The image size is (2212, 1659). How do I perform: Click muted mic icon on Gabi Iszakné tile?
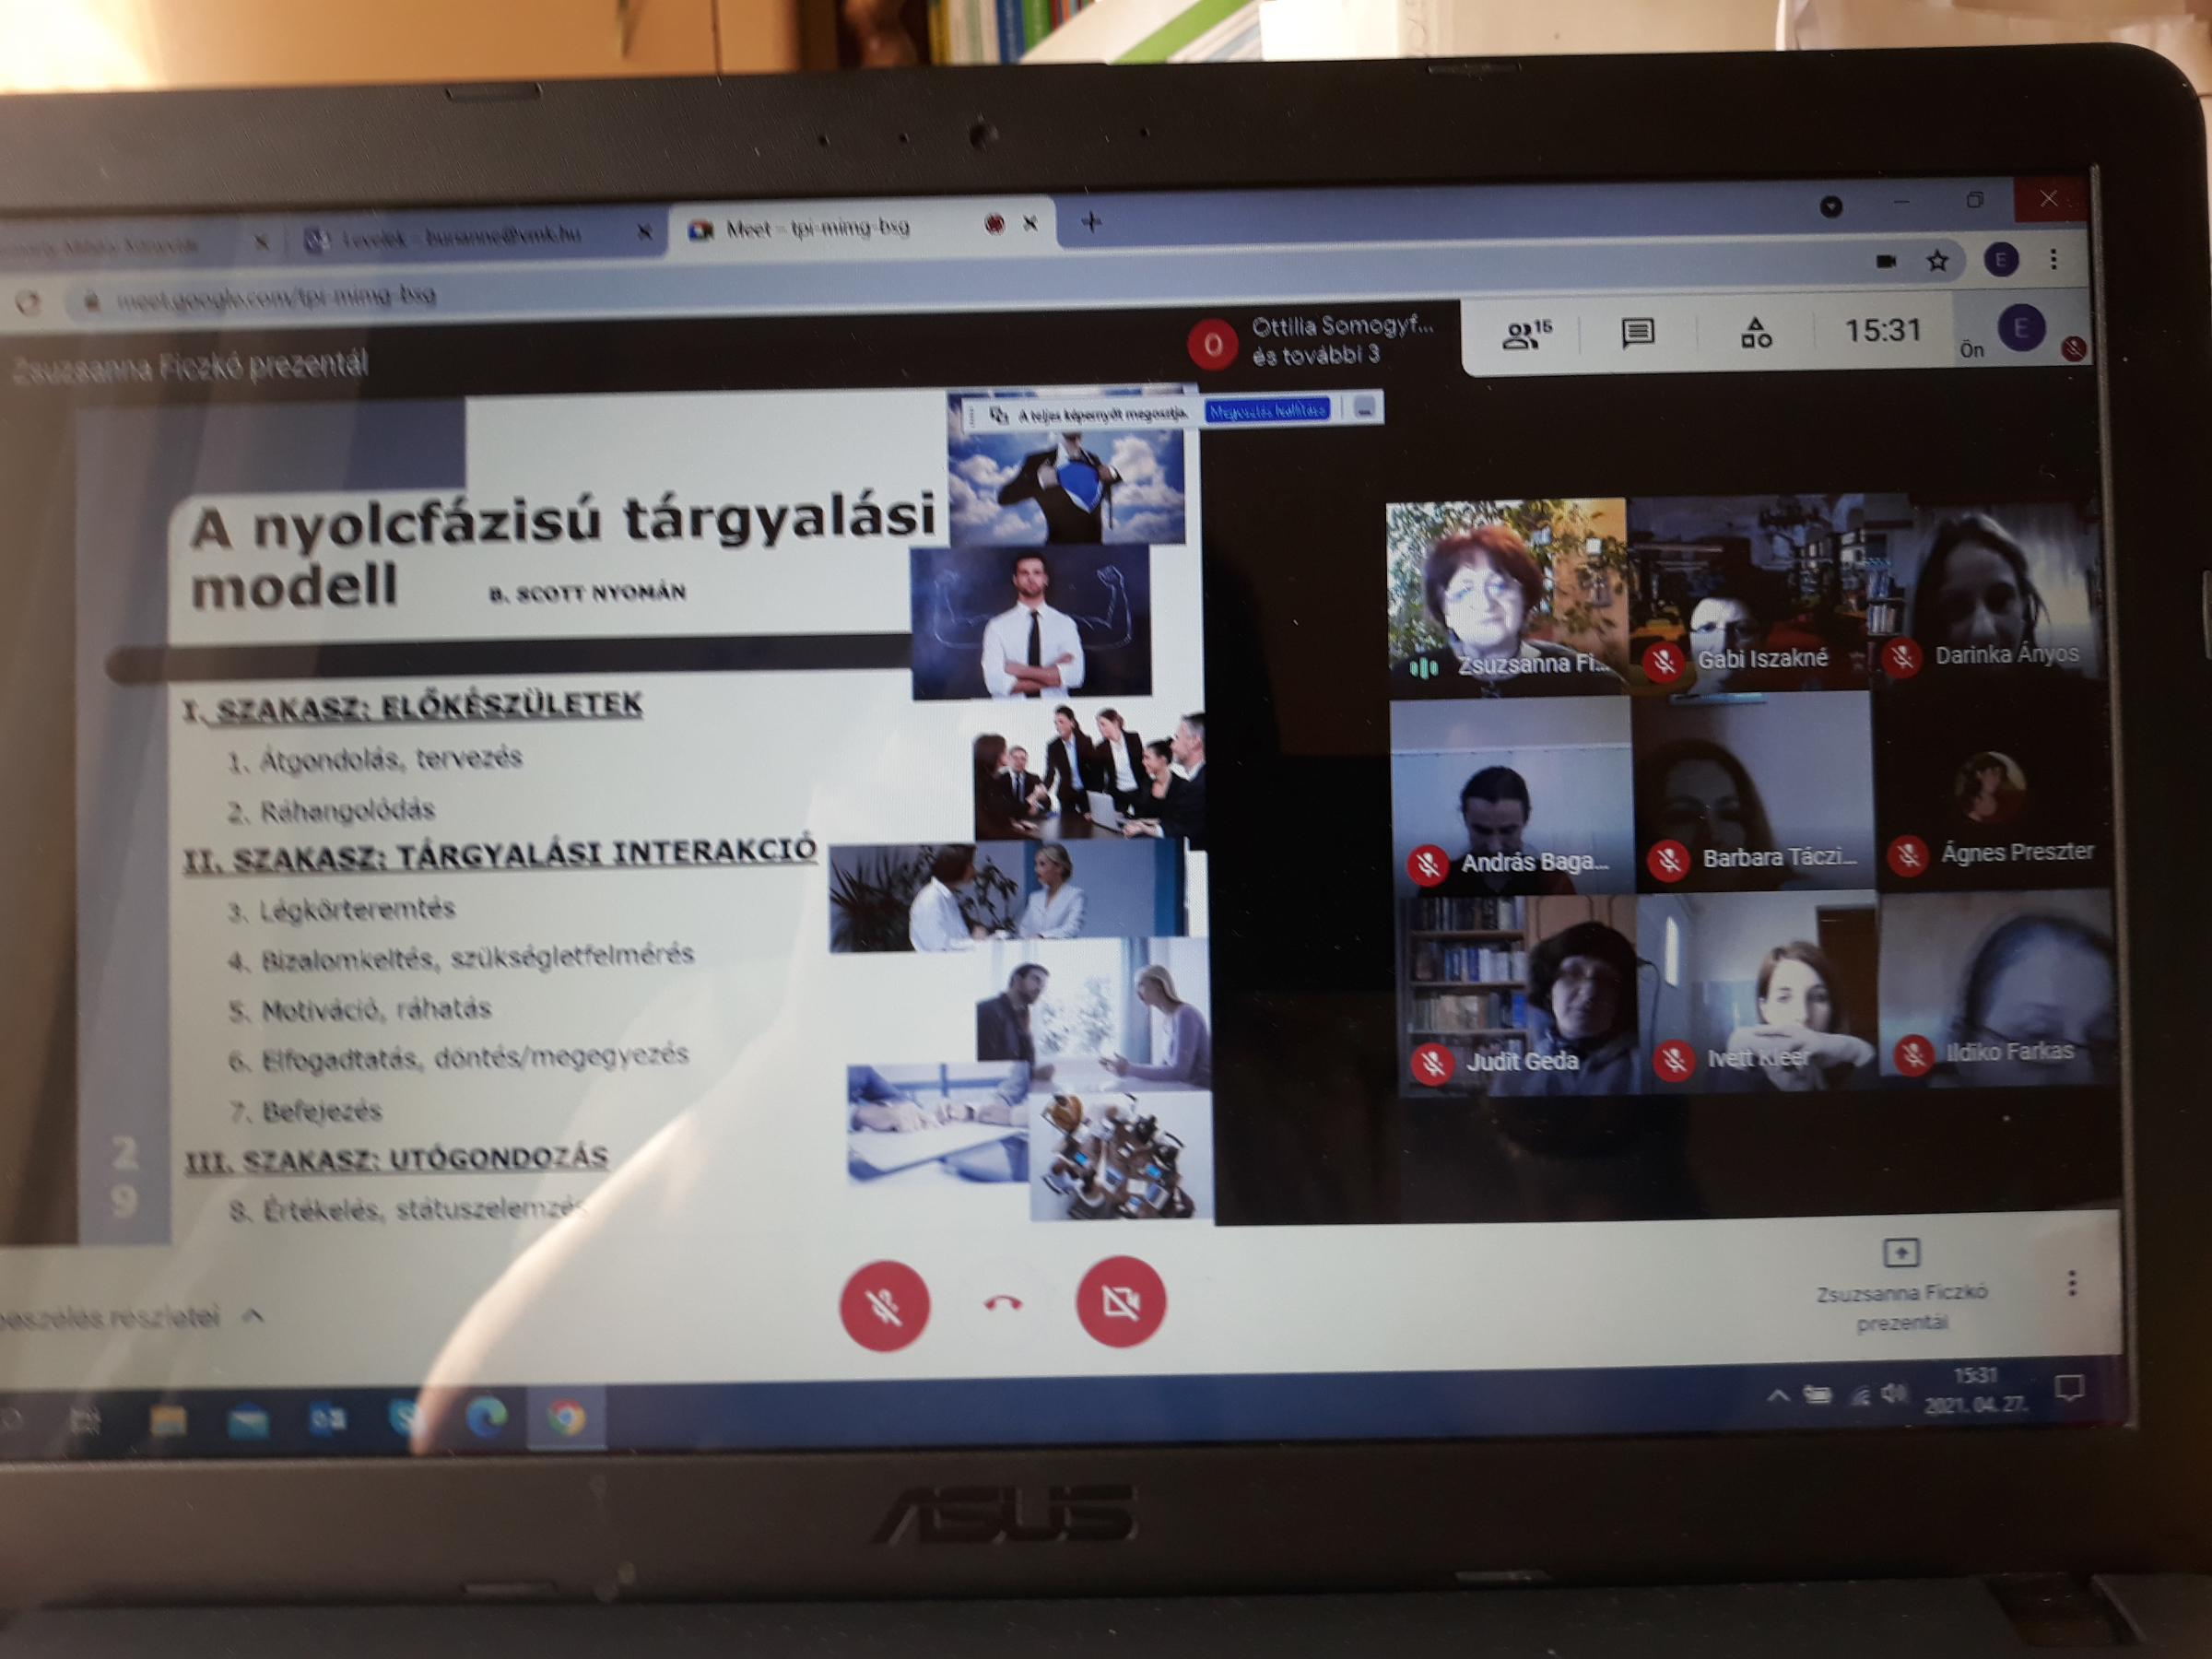1664,661
